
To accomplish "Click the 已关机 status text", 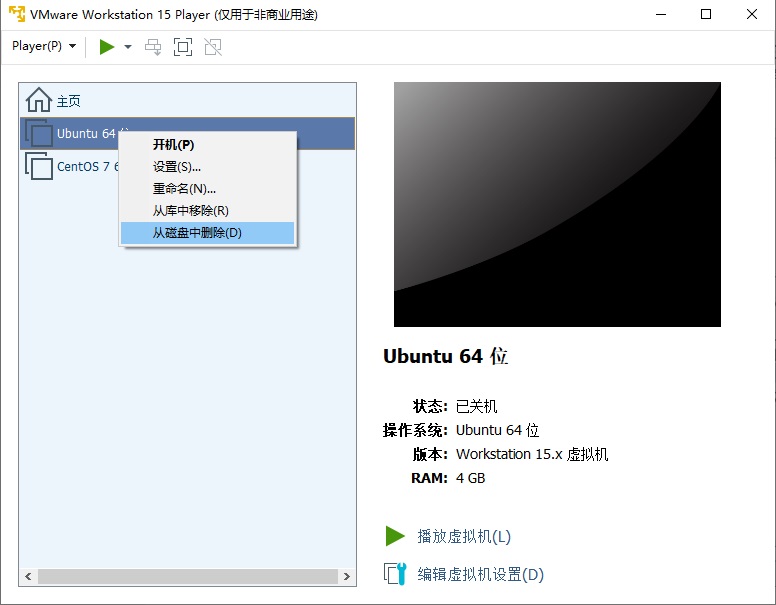I will coord(476,406).
